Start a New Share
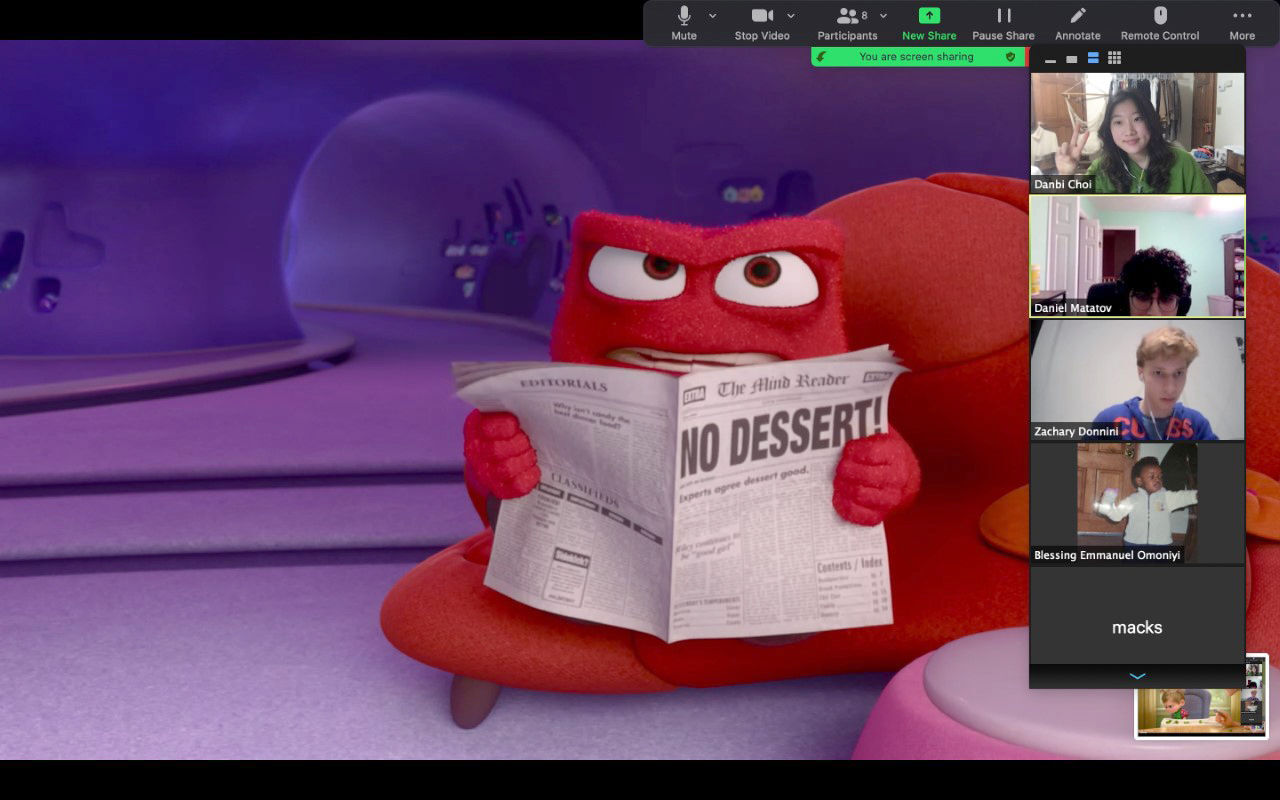Image resolution: width=1280 pixels, height=800 pixels. coord(929,23)
